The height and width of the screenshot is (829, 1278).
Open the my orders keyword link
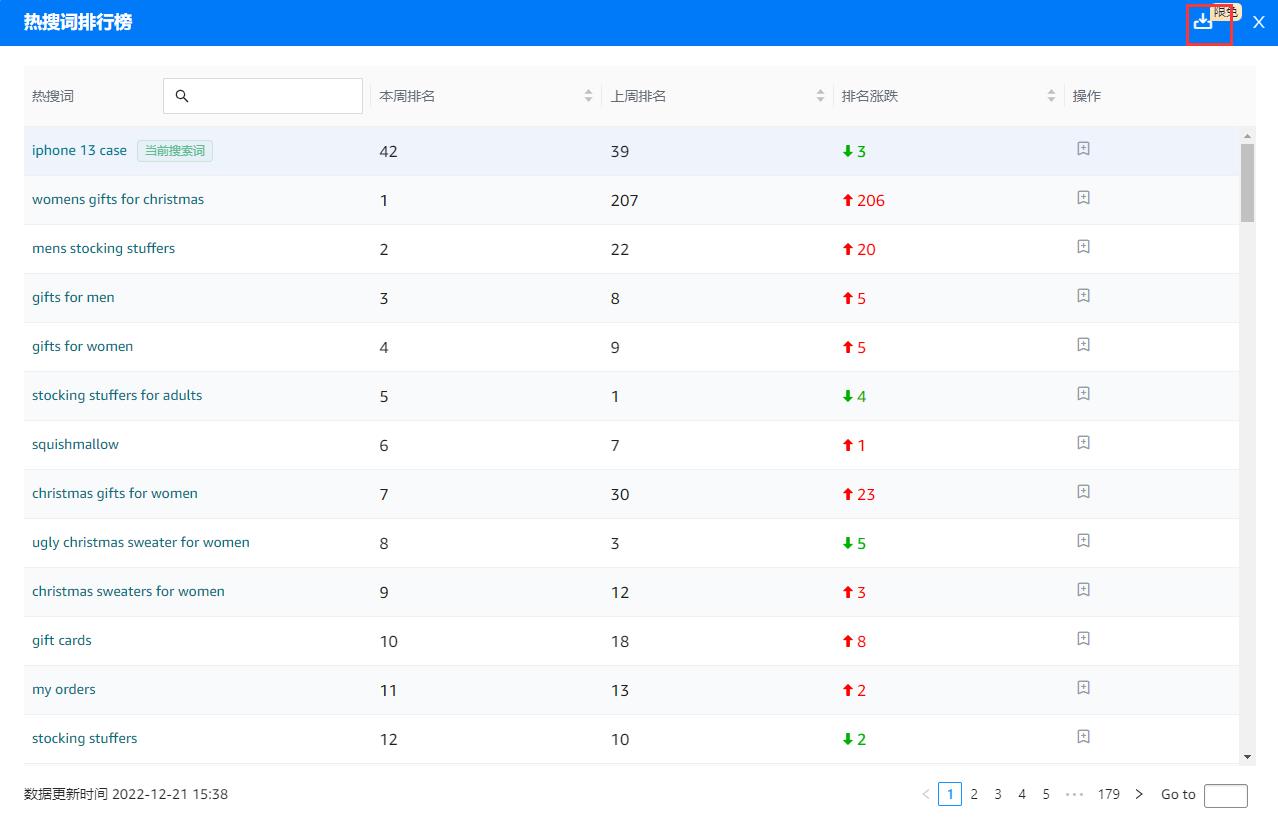64,690
